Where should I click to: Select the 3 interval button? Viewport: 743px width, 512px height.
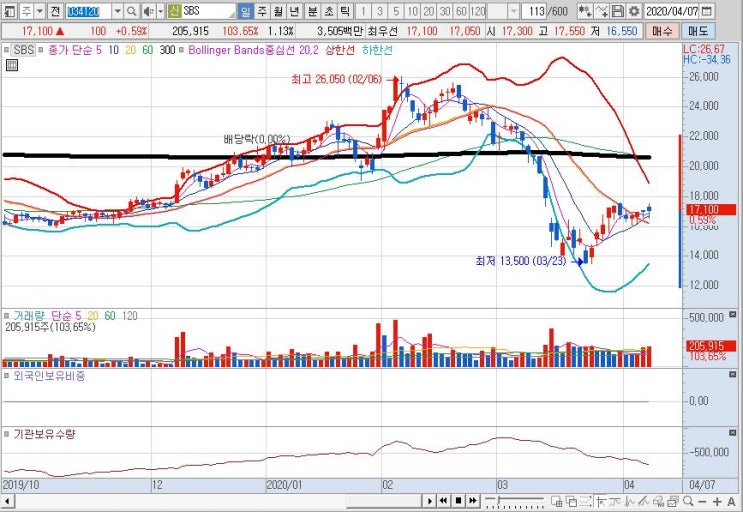pos(380,10)
